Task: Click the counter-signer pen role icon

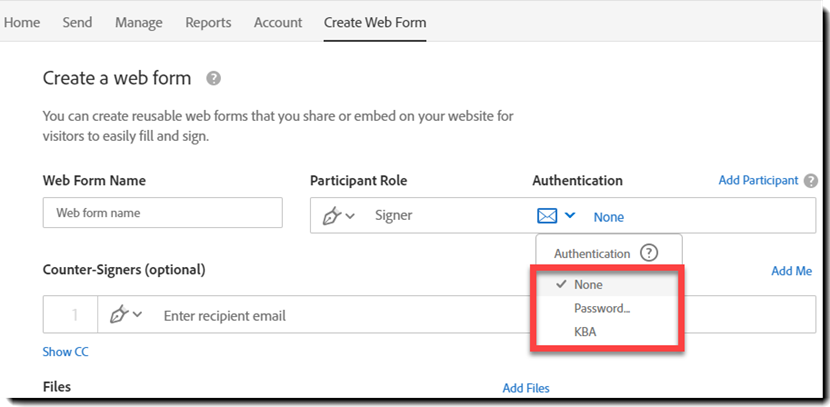Action: 118,315
